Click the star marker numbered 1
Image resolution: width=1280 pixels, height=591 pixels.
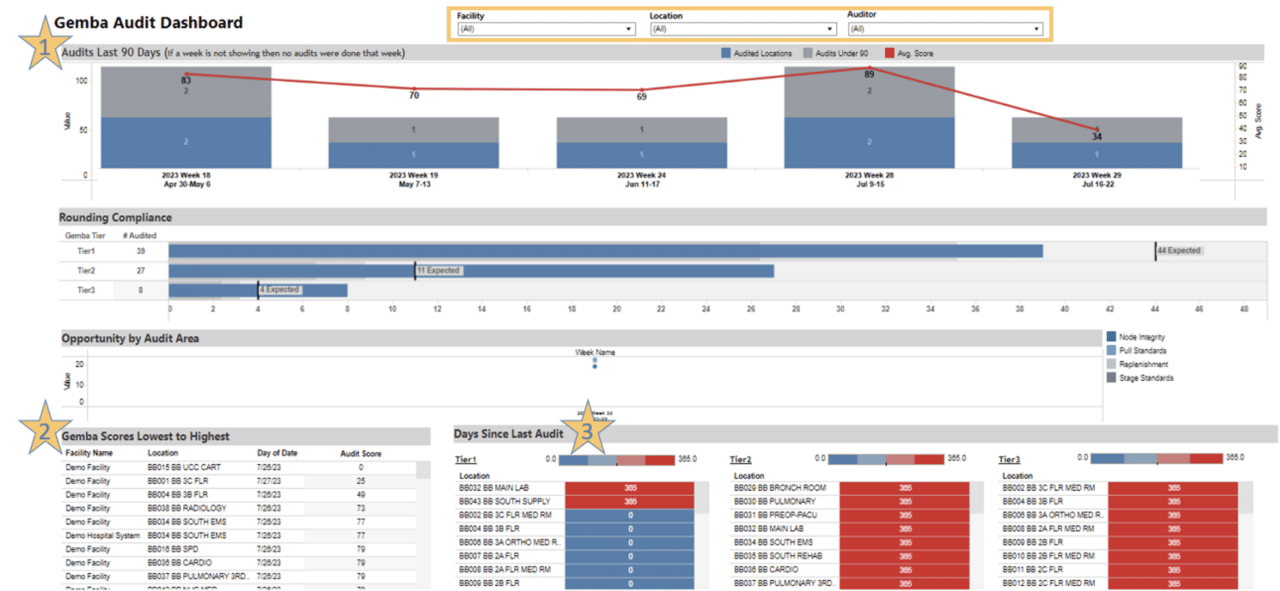(x=43, y=47)
